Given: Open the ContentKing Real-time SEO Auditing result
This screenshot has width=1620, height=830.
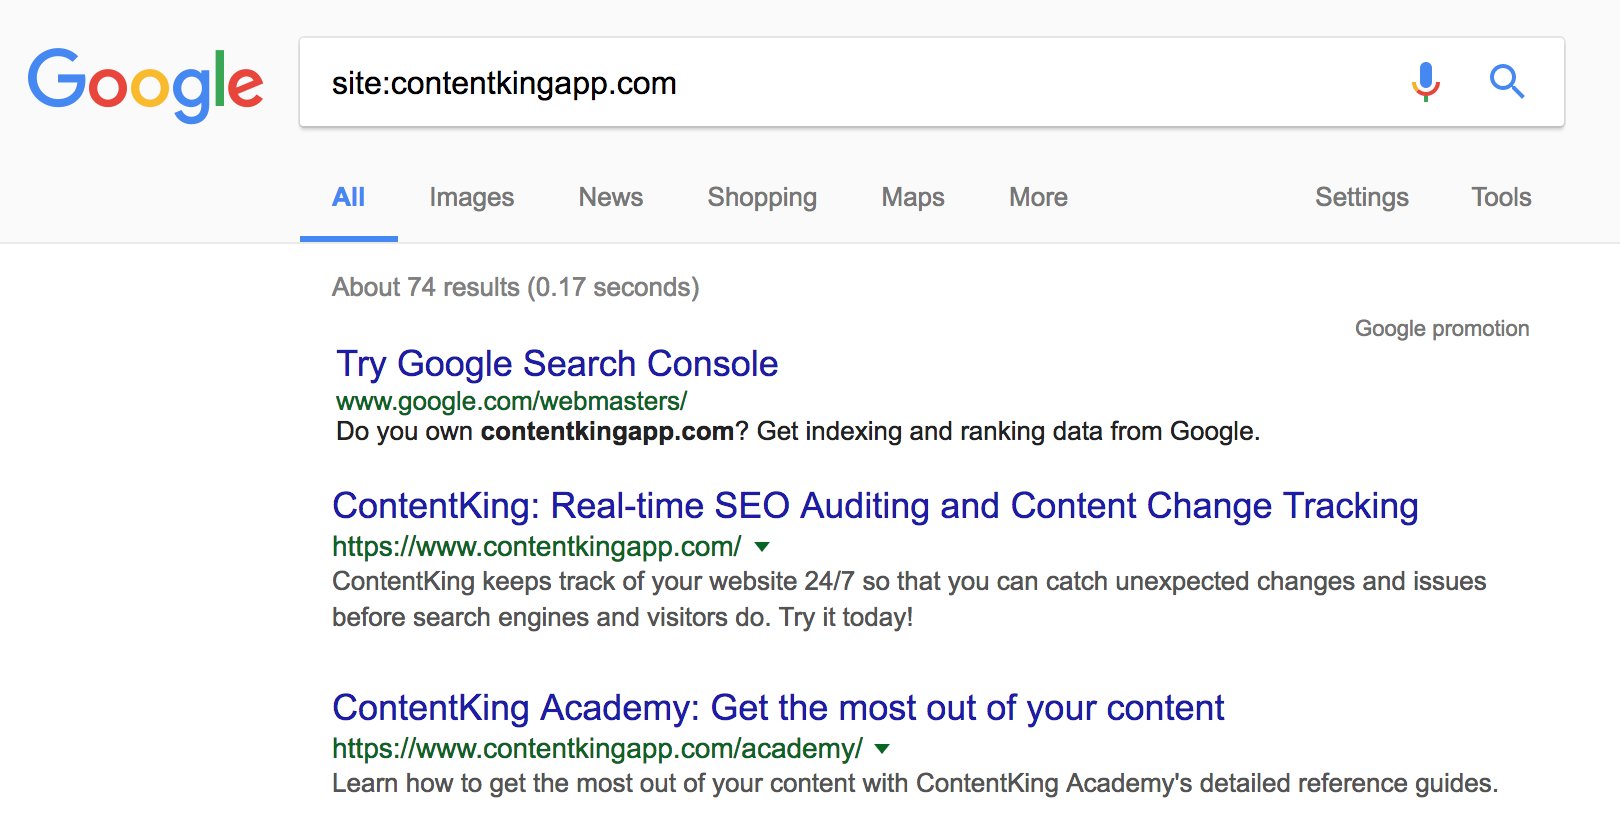Looking at the screenshot, I should coord(875,506).
